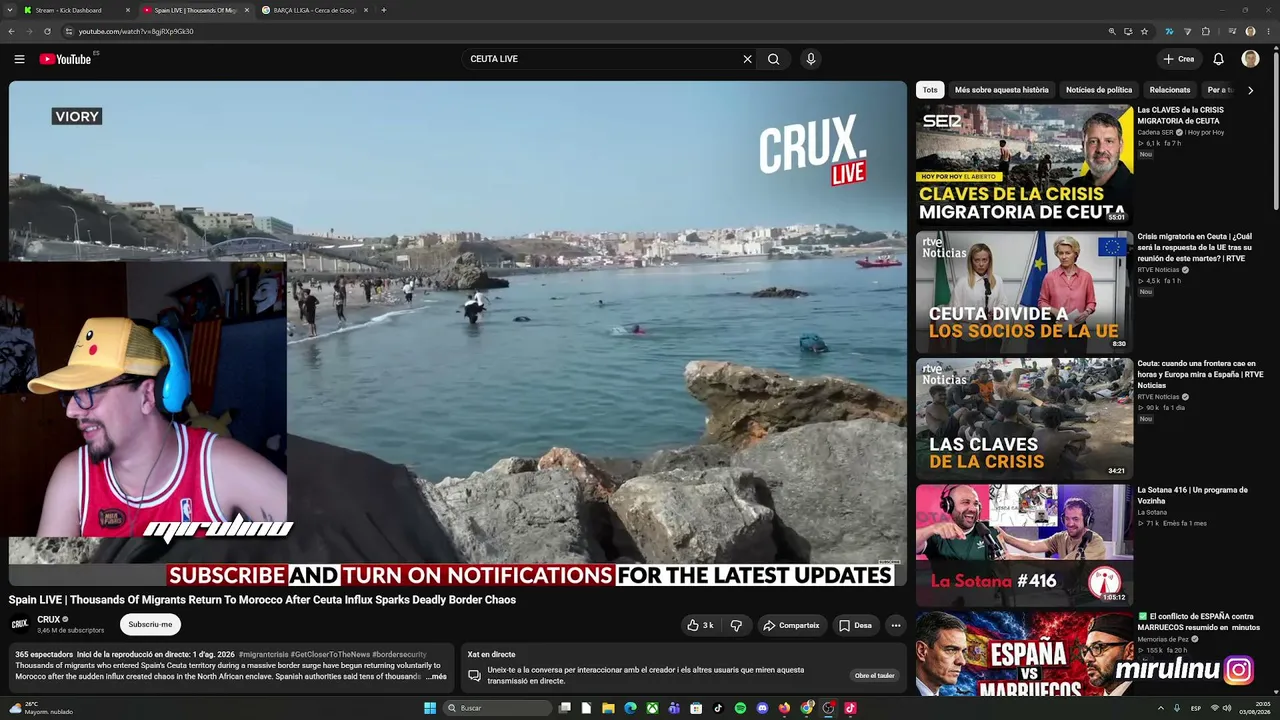Like the video with thumbs up

[700, 625]
